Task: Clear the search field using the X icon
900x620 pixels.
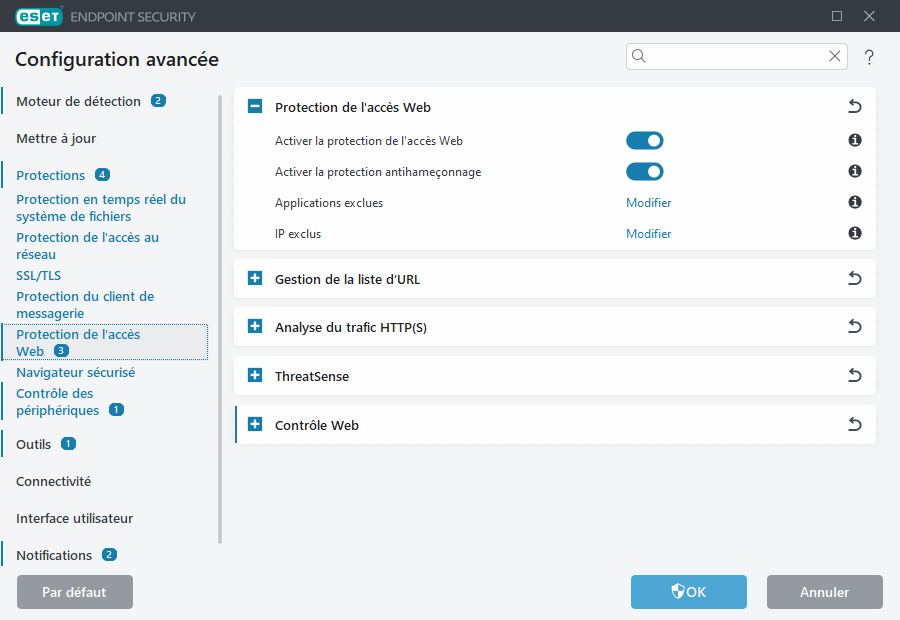Action: click(834, 56)
